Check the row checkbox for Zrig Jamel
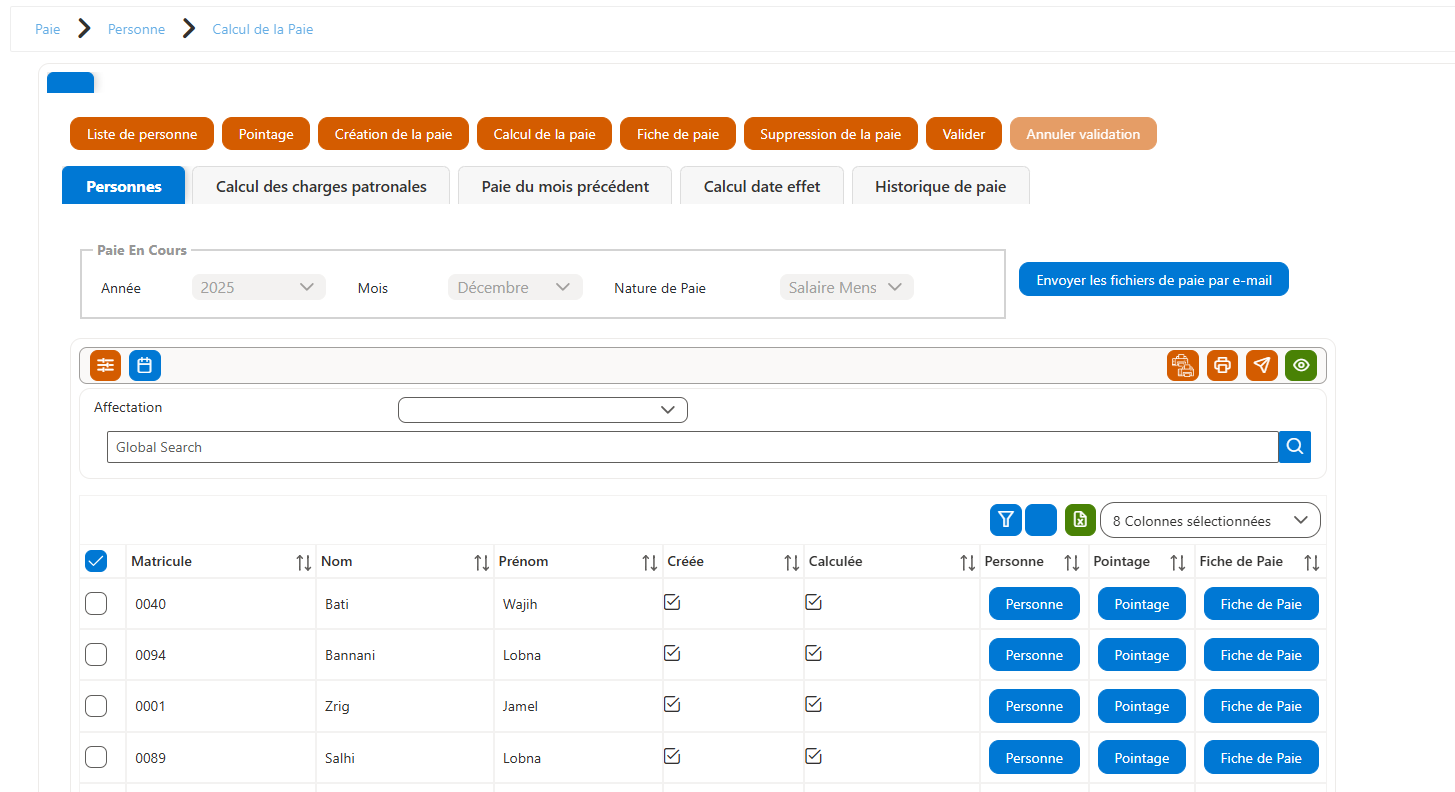 tap(96, 706)
